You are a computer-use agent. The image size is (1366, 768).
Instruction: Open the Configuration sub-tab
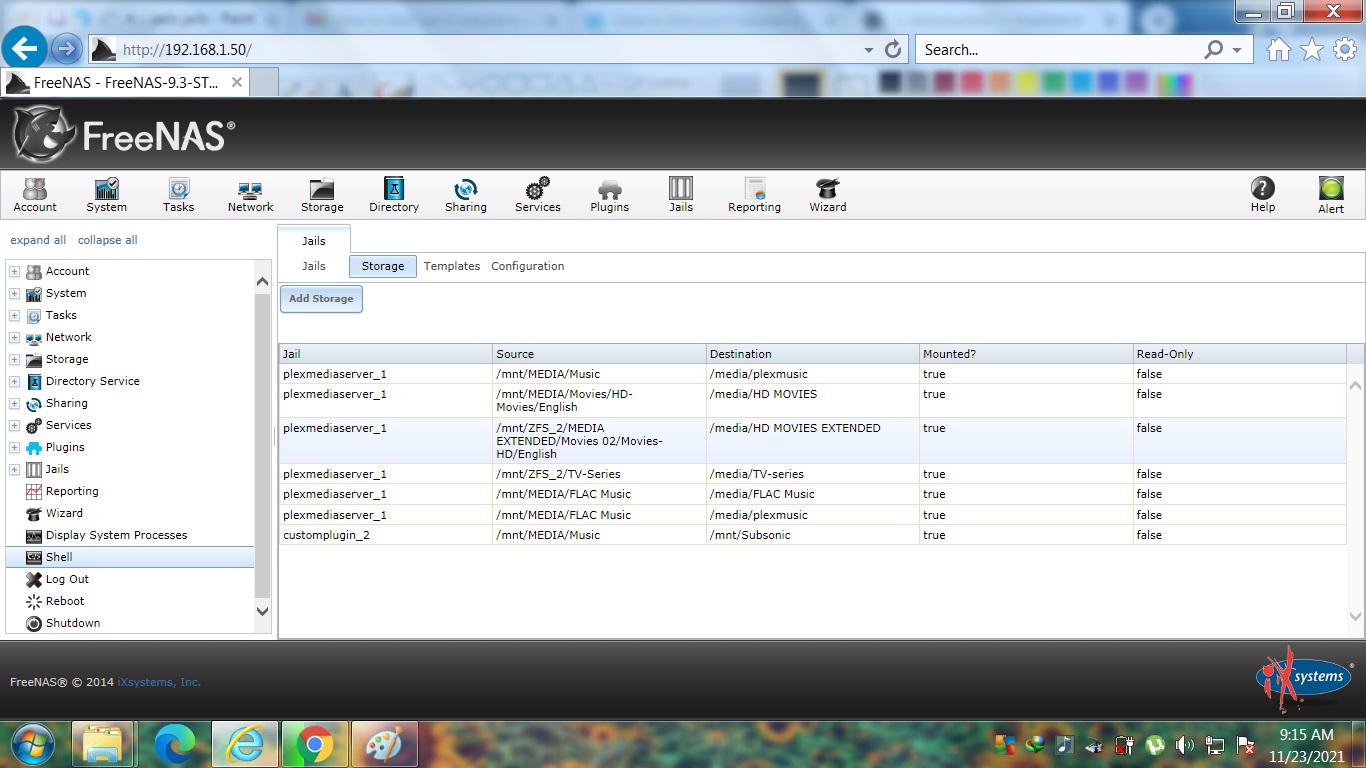pyautogui.click(x=528, y=266)
